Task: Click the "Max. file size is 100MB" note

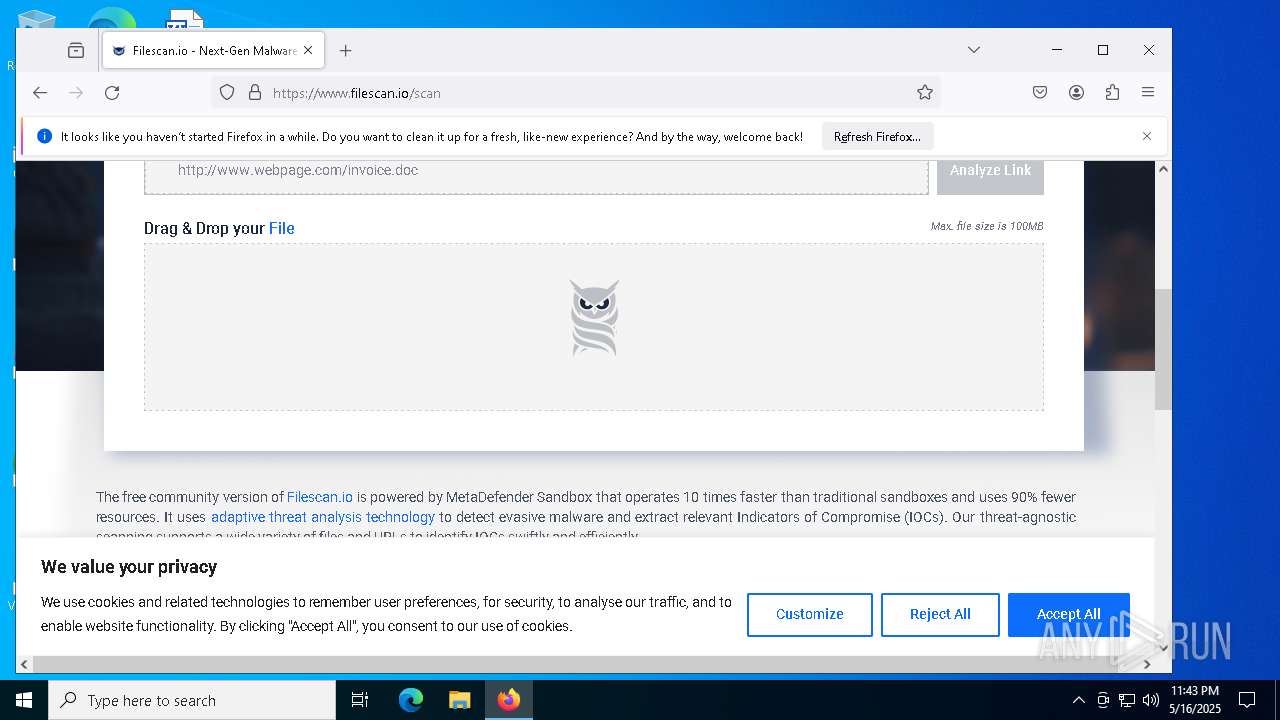Action: click(987, 227)
